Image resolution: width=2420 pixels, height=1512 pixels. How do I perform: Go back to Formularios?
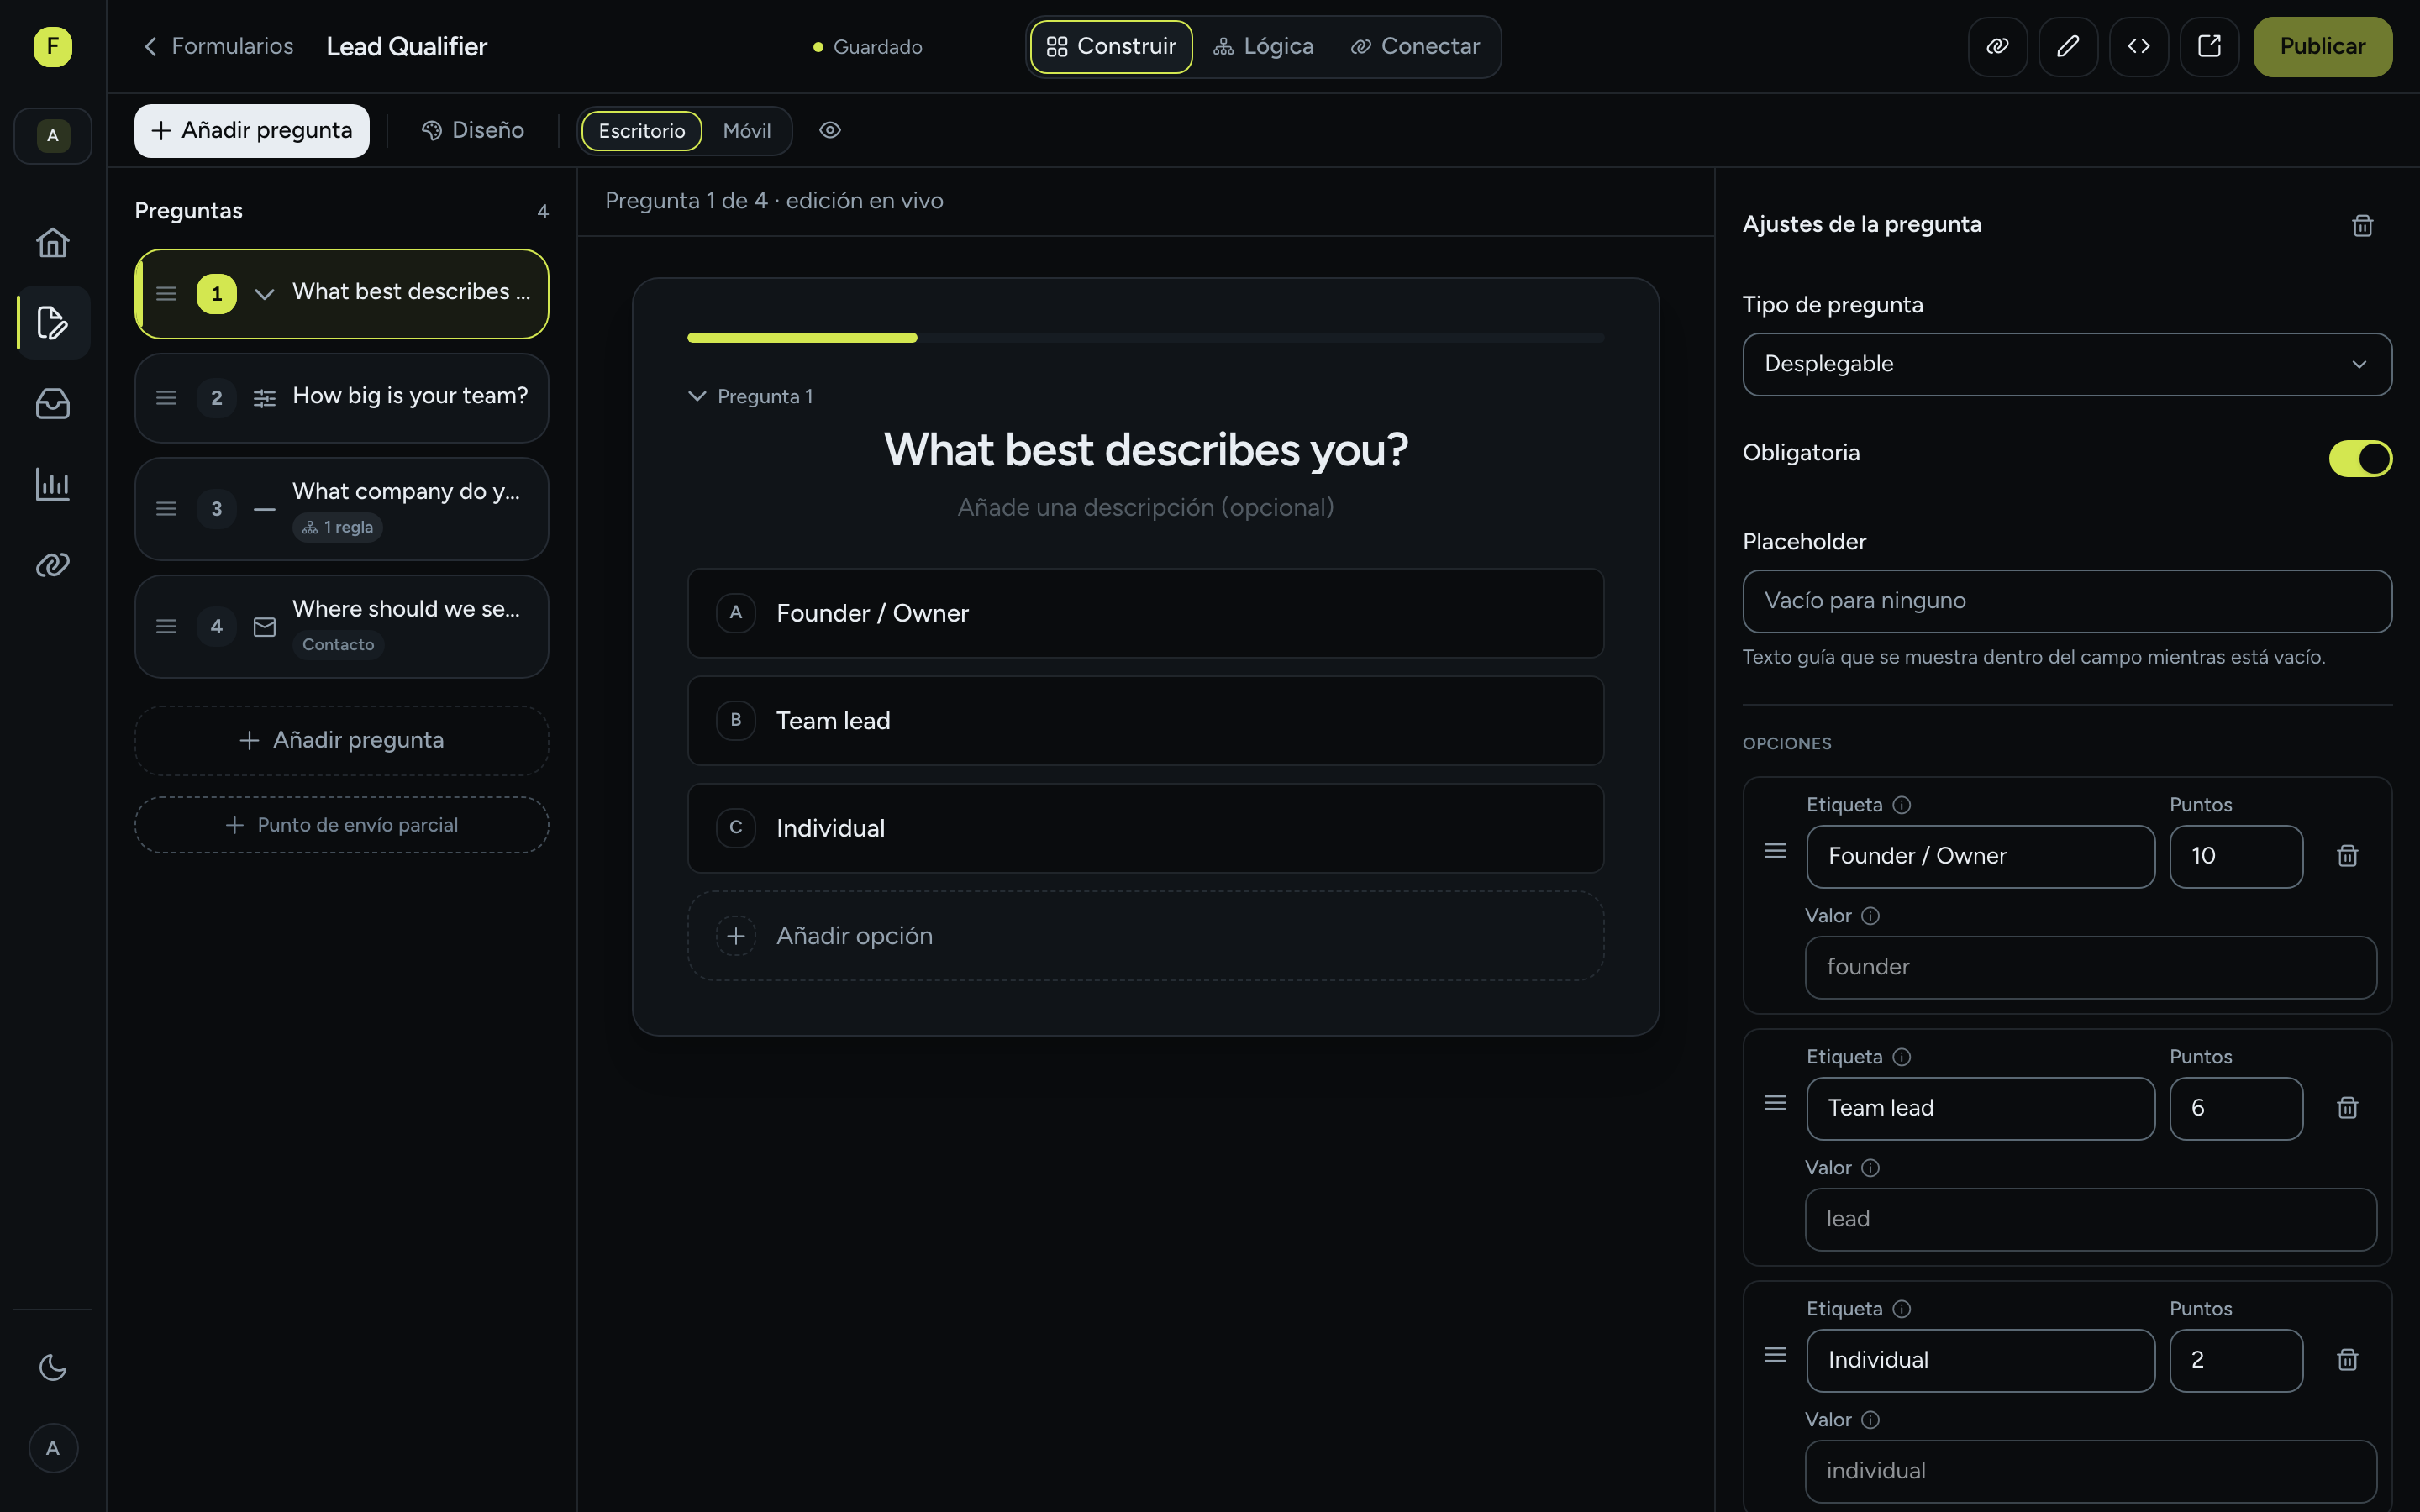(x=218, y=46)
